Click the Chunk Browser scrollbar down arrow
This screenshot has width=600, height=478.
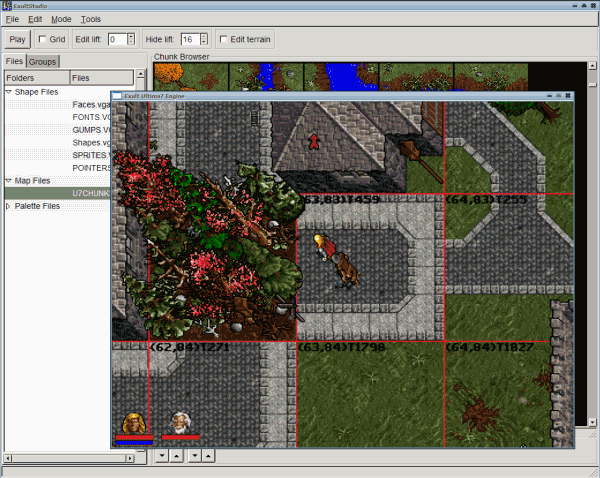(592, 422)
